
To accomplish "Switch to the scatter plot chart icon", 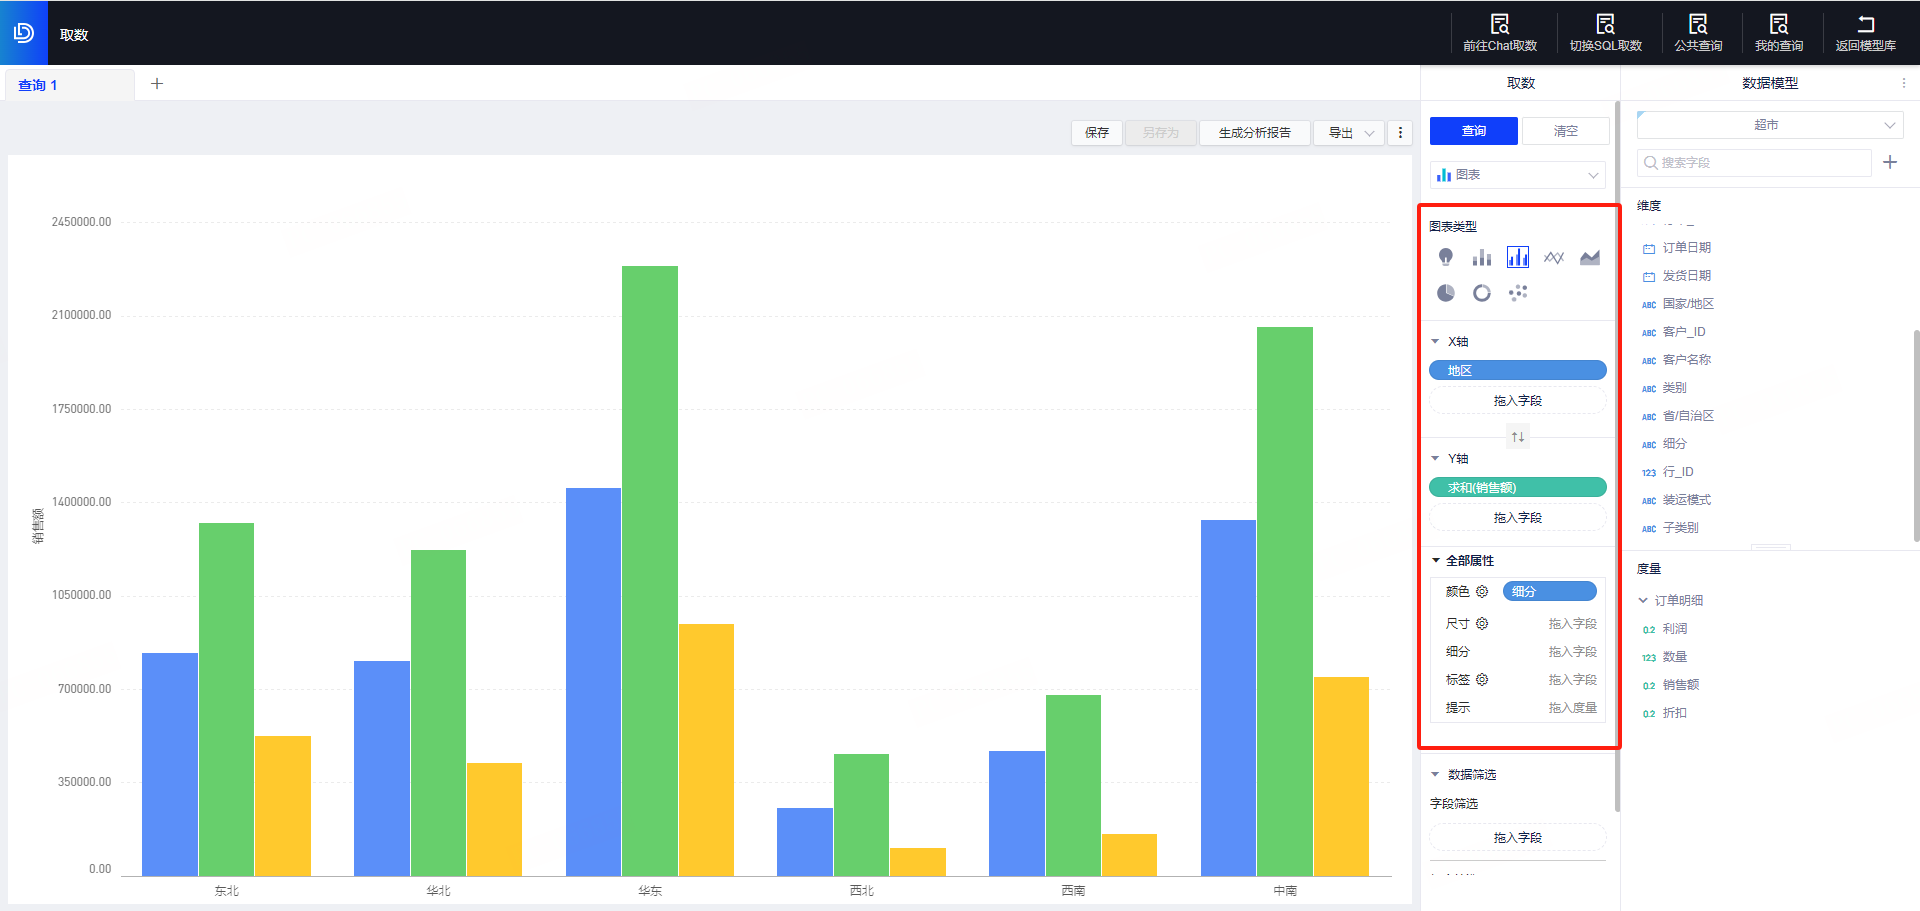I will point(1518,293).
